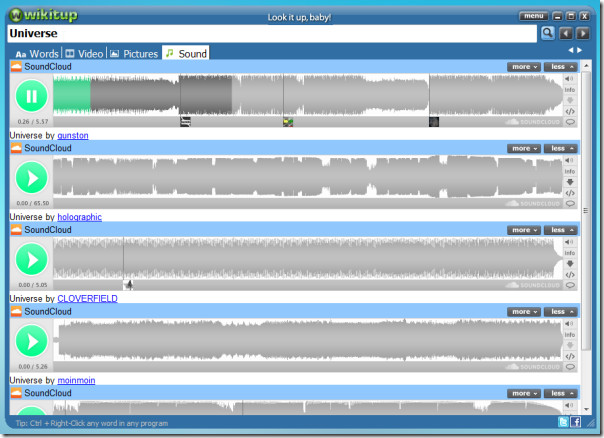The image size is (604, 438).
Task: Open the CLOVERFIELD artist link
Action: click(87, 299)
